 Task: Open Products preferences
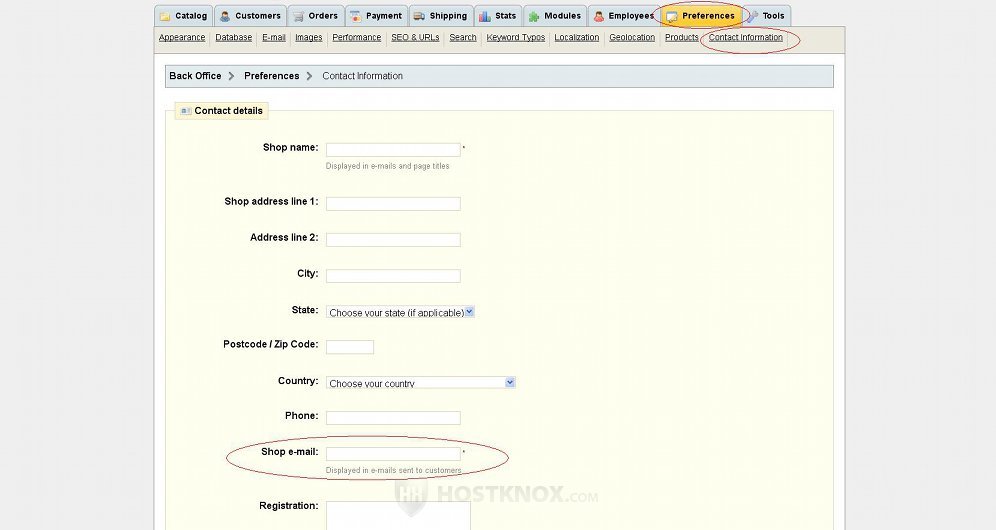click(682, 37)
